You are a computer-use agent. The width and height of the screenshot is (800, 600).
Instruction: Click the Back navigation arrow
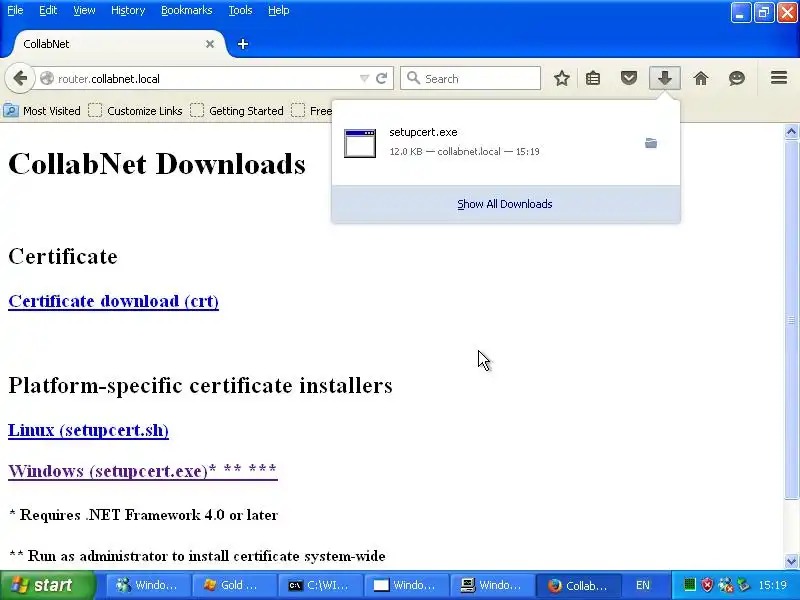[x=20, y=79]
